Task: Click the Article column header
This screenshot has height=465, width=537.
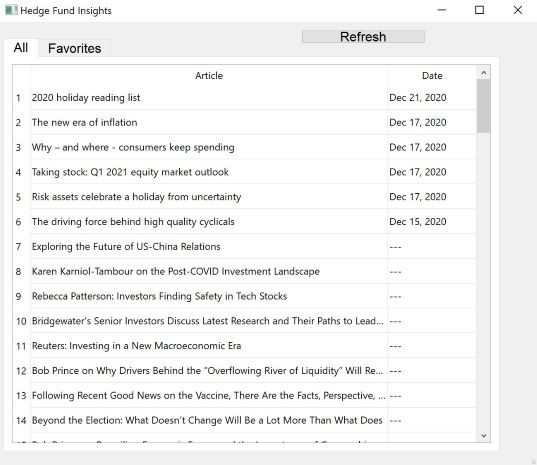Action: click(x=209, y=76)
